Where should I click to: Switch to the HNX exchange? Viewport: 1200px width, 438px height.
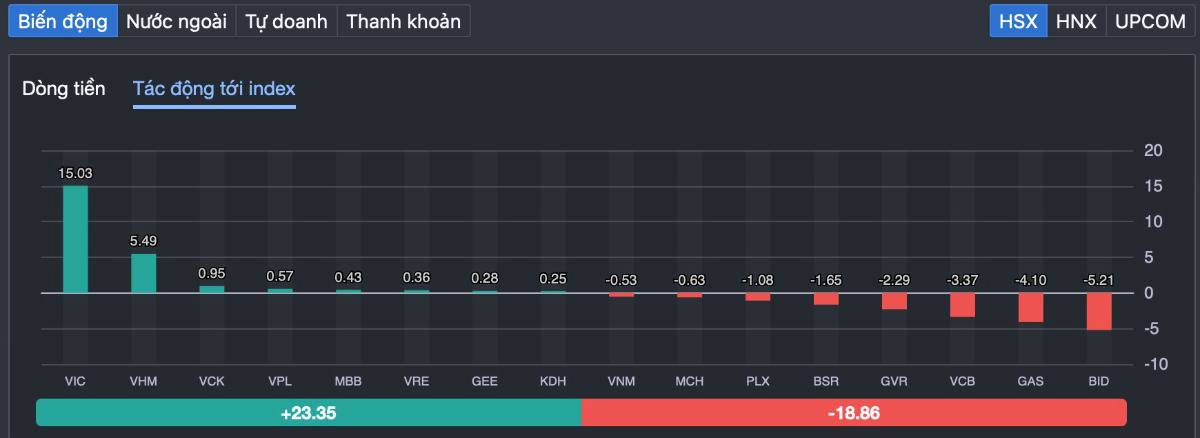click(x=1076, y=21)
